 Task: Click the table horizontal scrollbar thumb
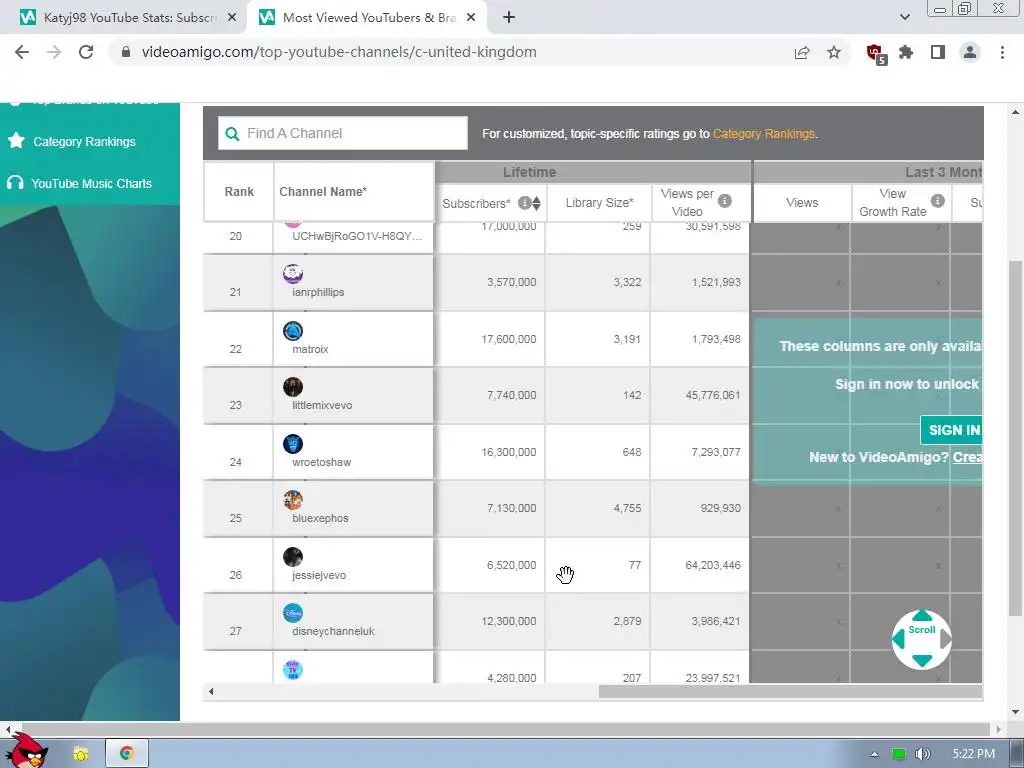click(790, 692)
